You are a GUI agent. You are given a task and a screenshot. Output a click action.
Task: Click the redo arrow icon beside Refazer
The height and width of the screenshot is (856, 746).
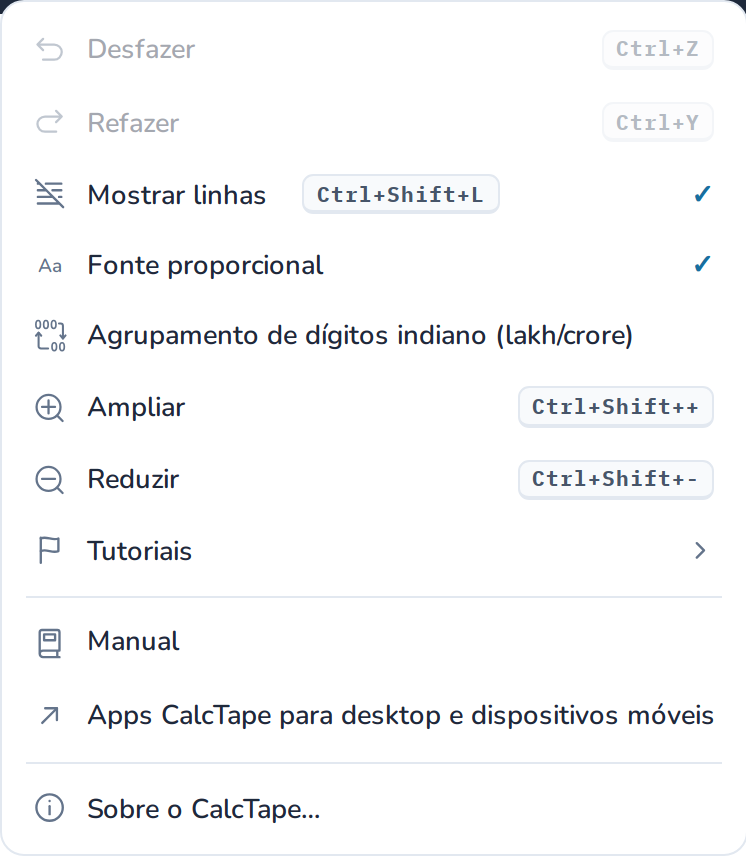[x=50, y=122]
